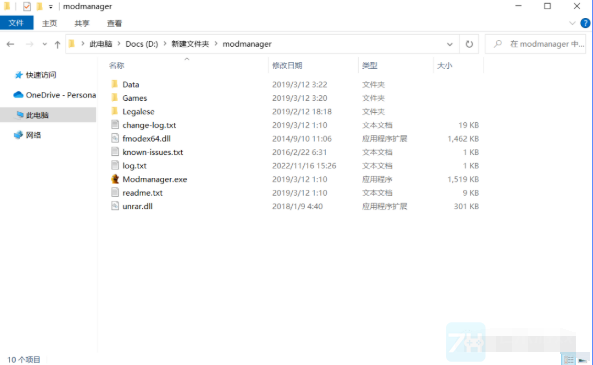593x365 pixels.
Task: Click the file name change-log.txt
Action: click(149, 125)
